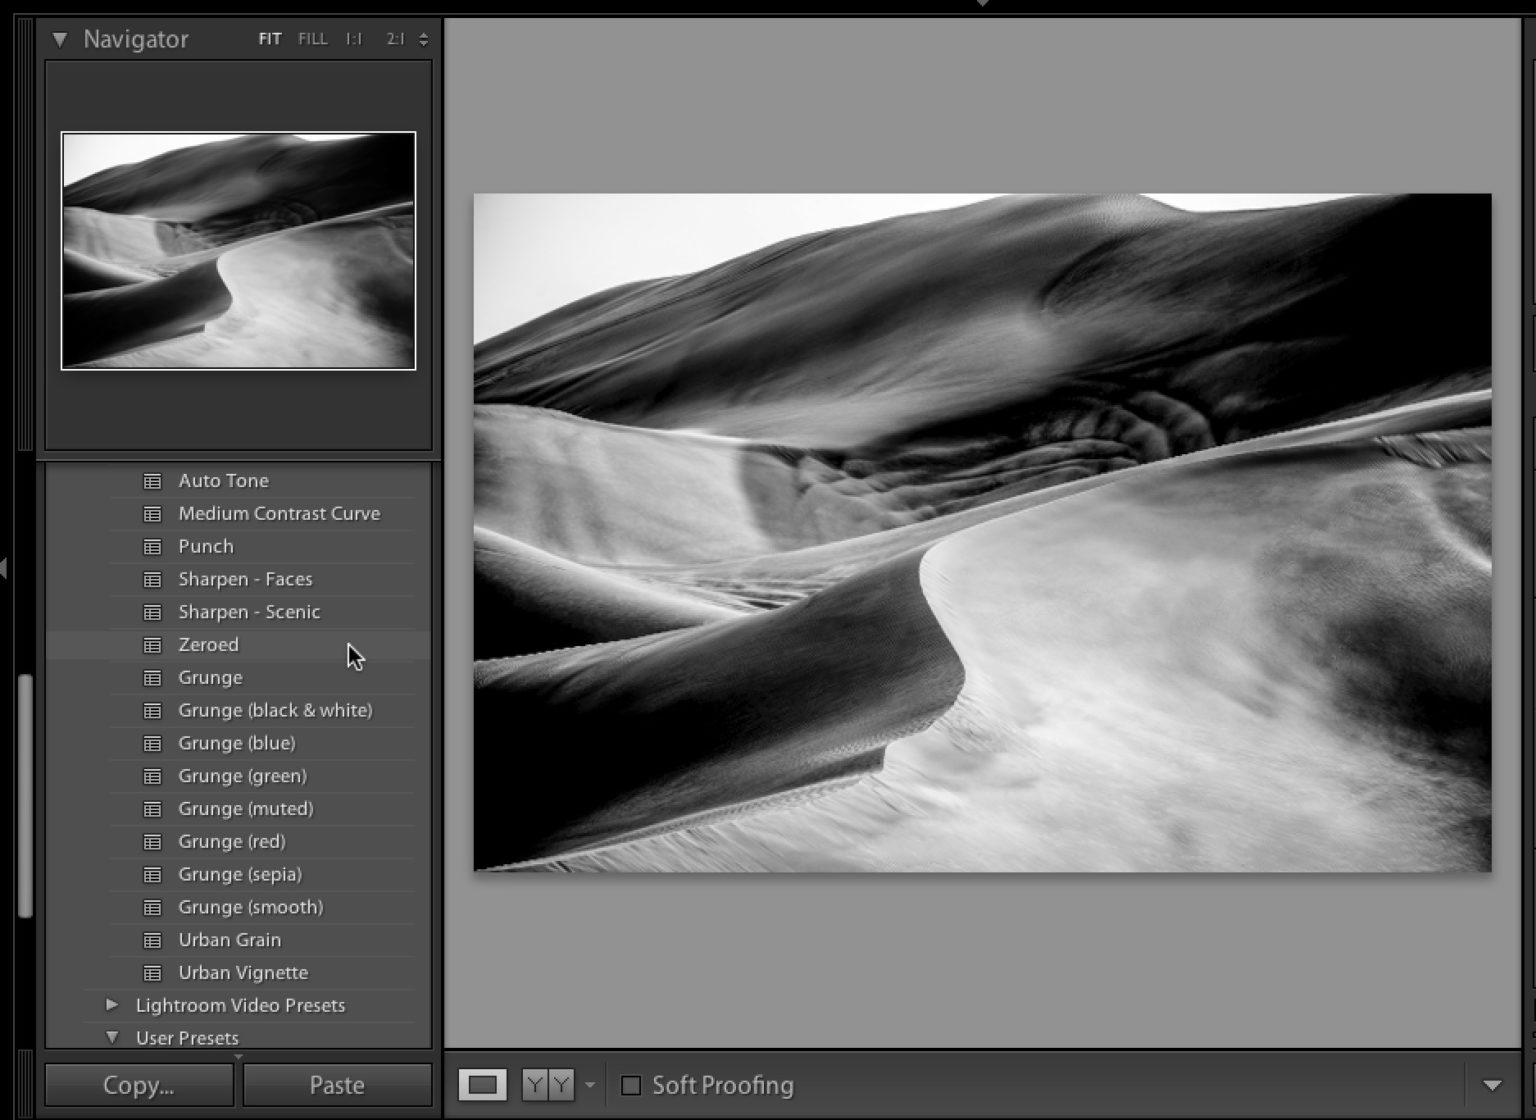Viewport: 1536px width, 1120px height.
Task: Click the preset icon beside Medium Contrast Curve
Action: tap(152, 513)
